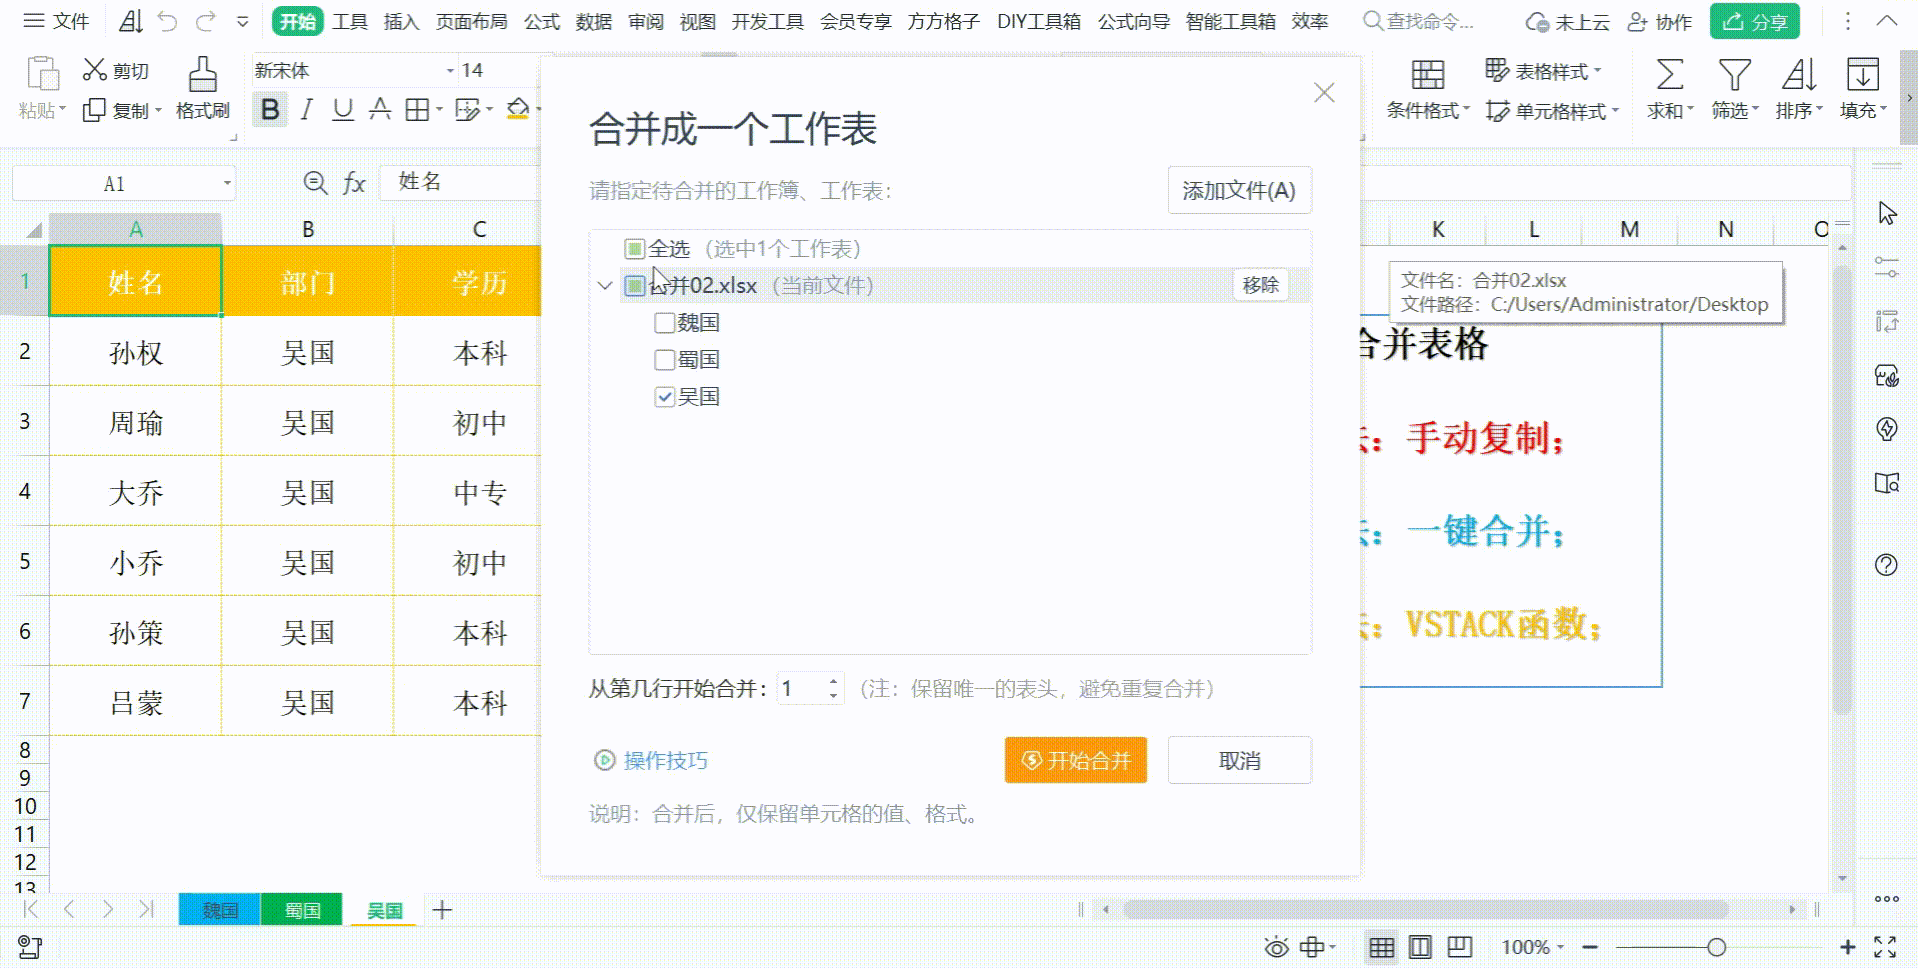
Task: Click the 取消 (Cancel) button
Action: 1239,761
